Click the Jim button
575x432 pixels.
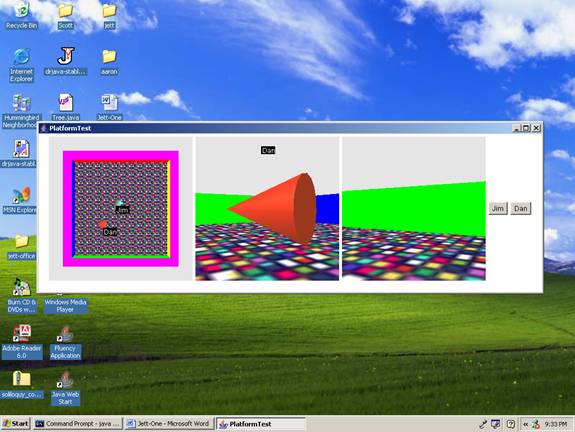498,208
